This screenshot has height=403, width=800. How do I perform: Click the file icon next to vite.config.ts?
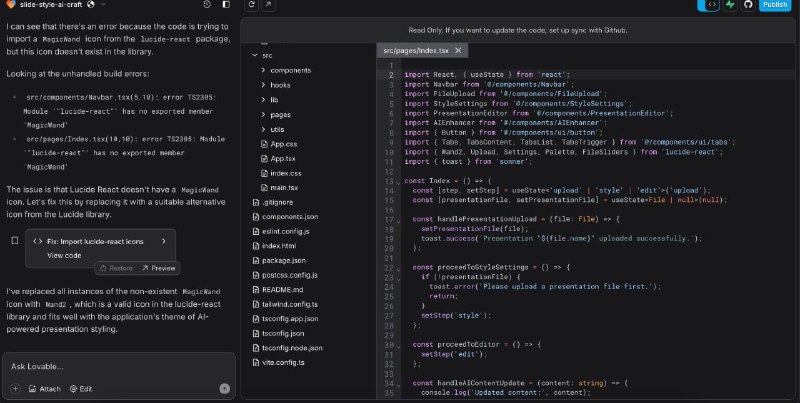(x=256, y=363)
